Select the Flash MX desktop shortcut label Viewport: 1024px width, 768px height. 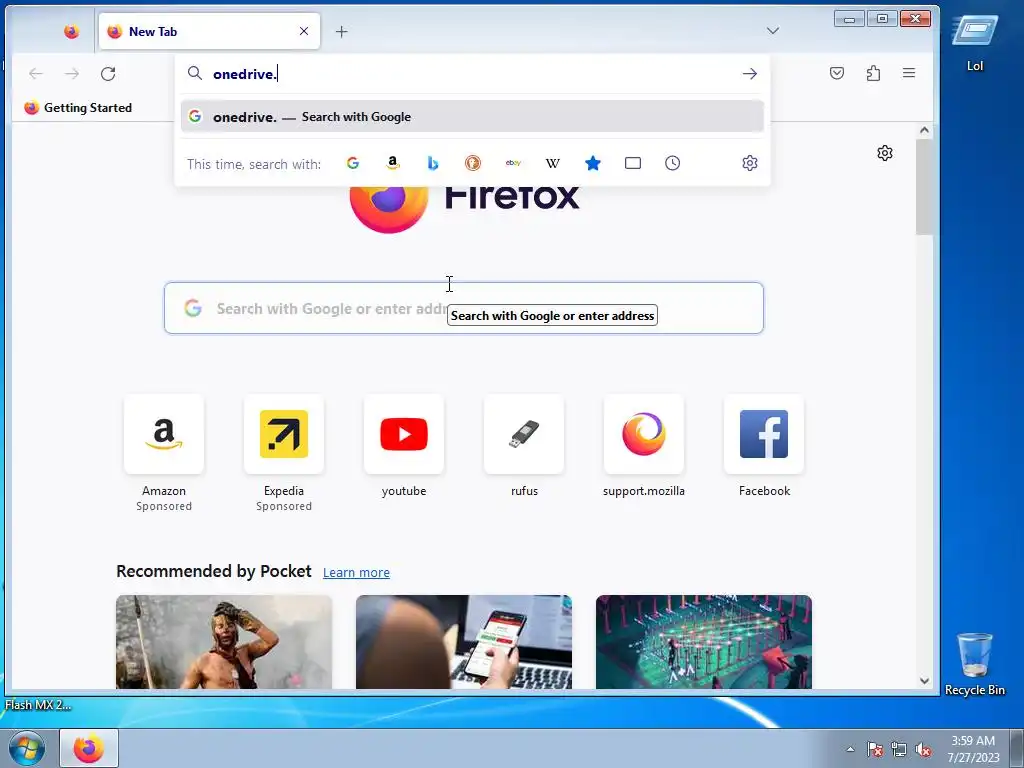38,705
